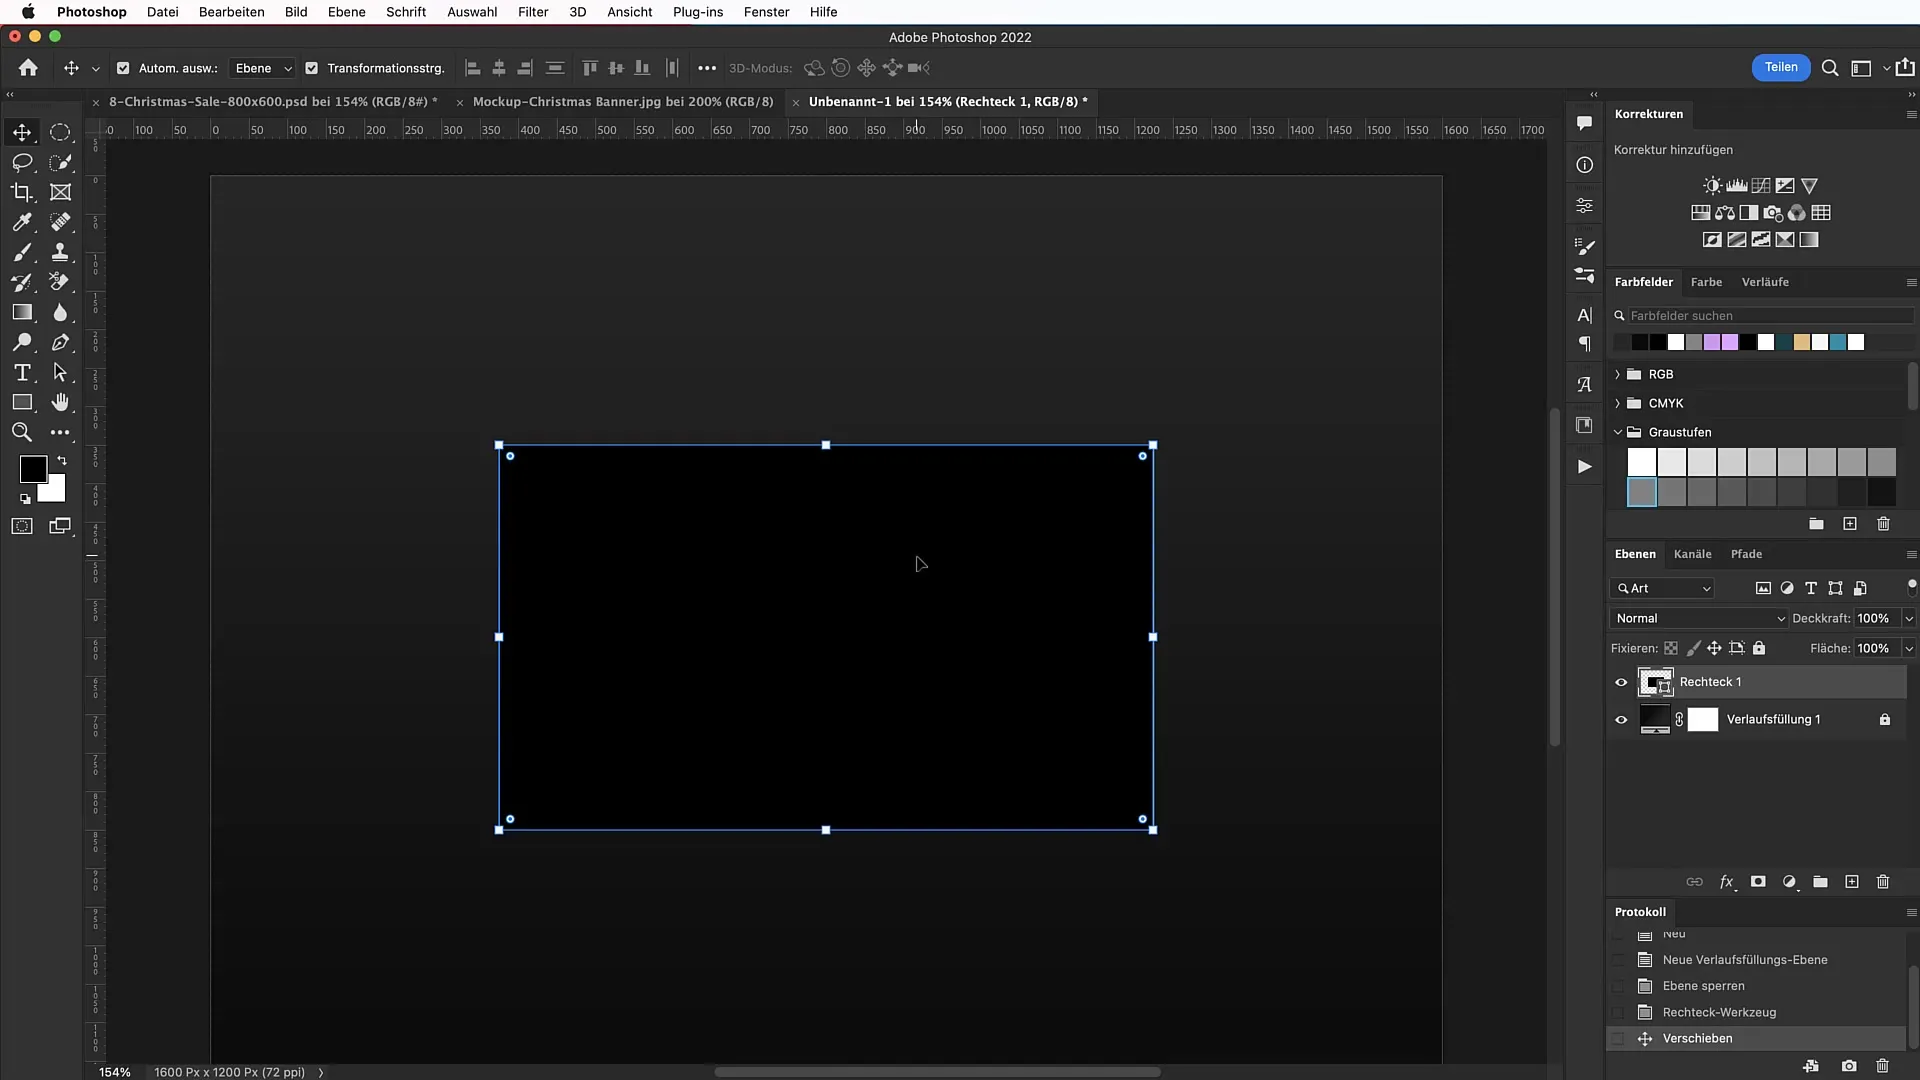Select the Brush tool

22,252
